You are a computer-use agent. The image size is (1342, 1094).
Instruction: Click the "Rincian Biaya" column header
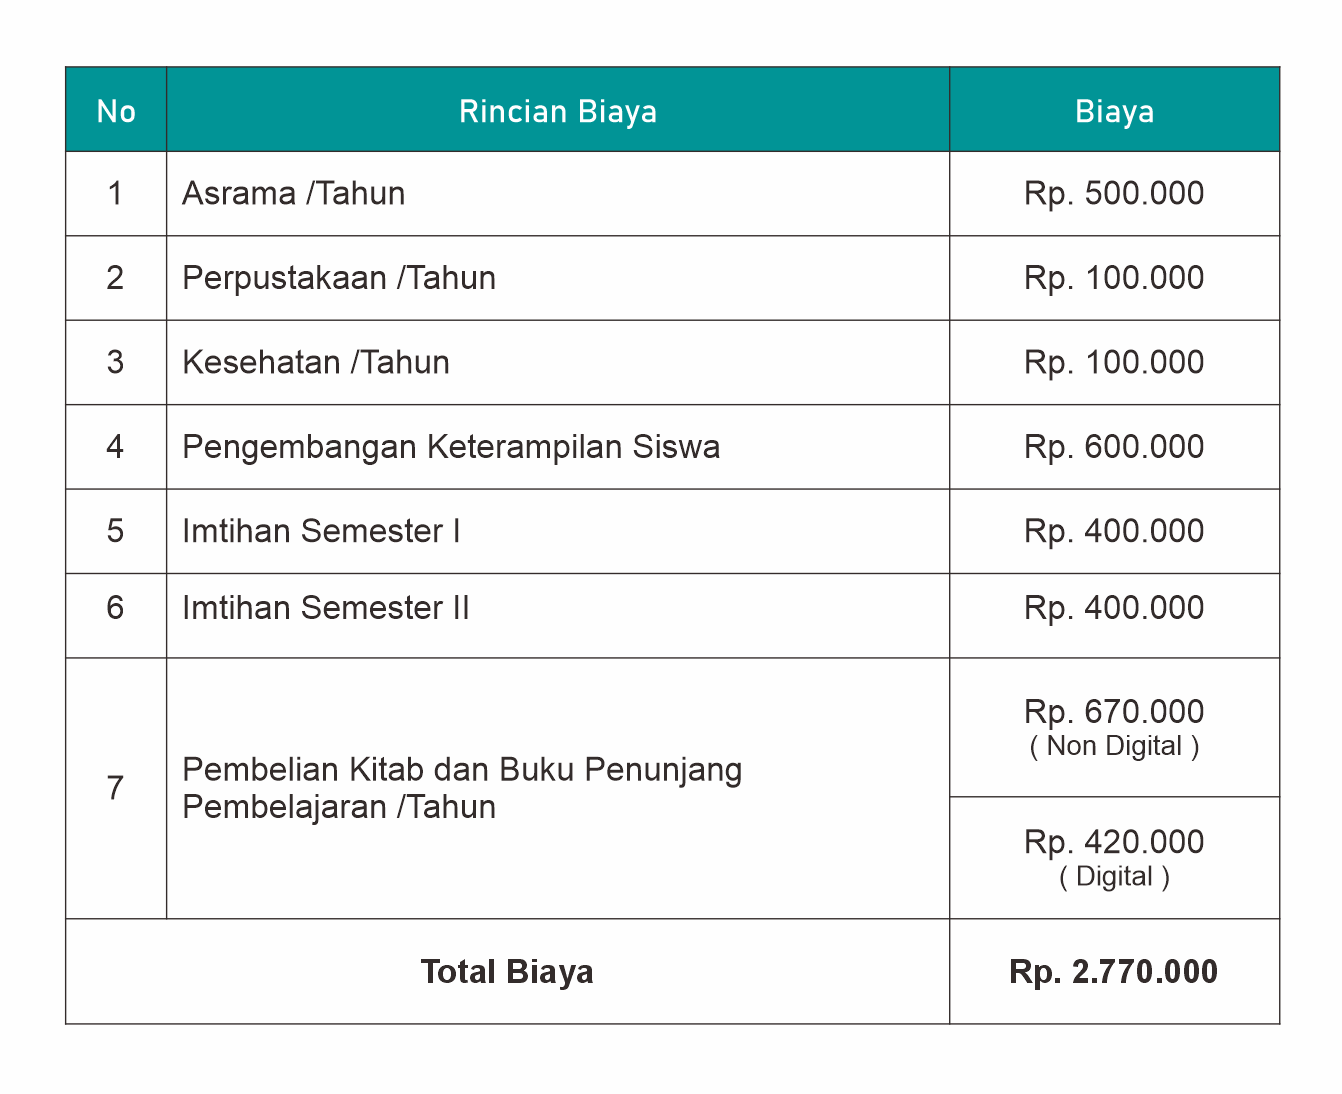(x=557, y=111)
